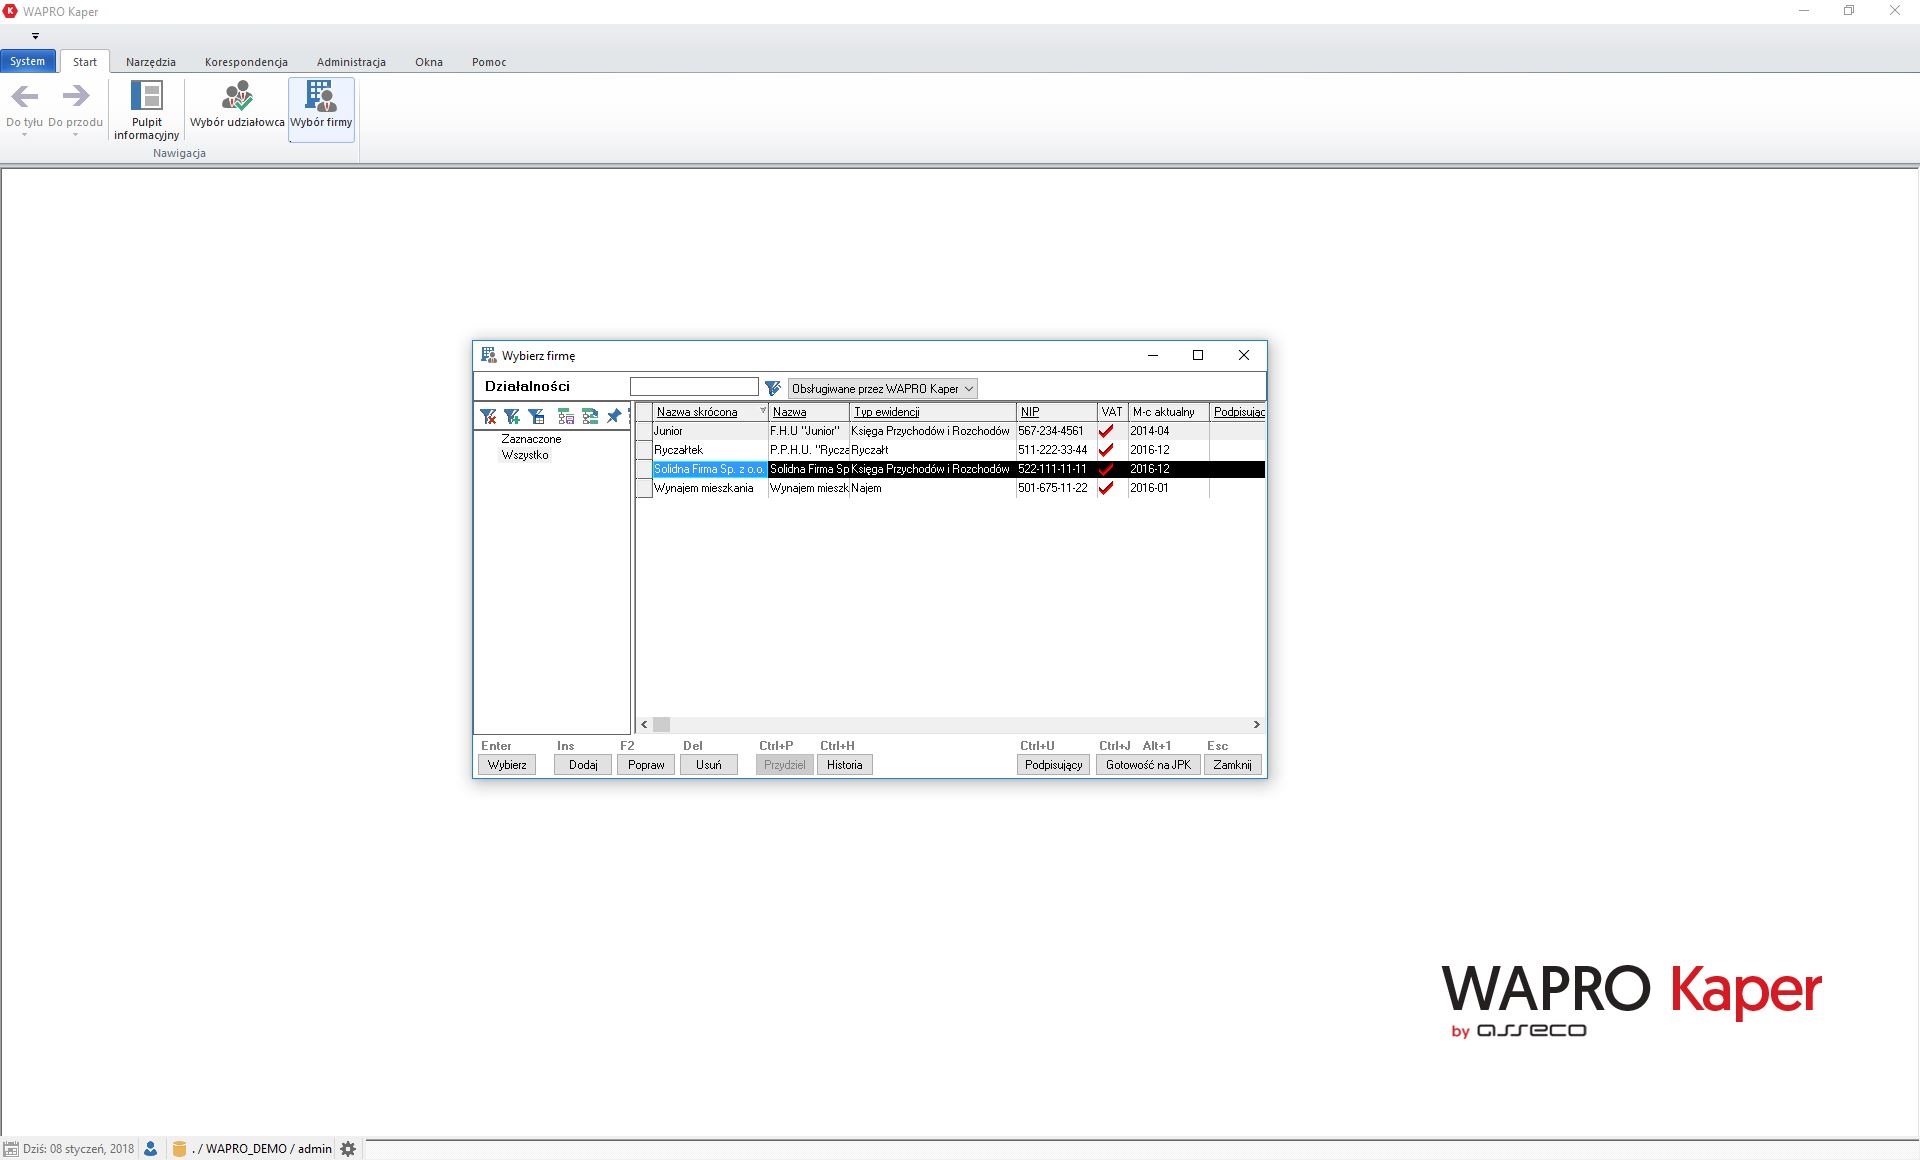Click the Do przodu forward arrow
The width and height of the screenshot is (1920, 1160).
point(76,97)
